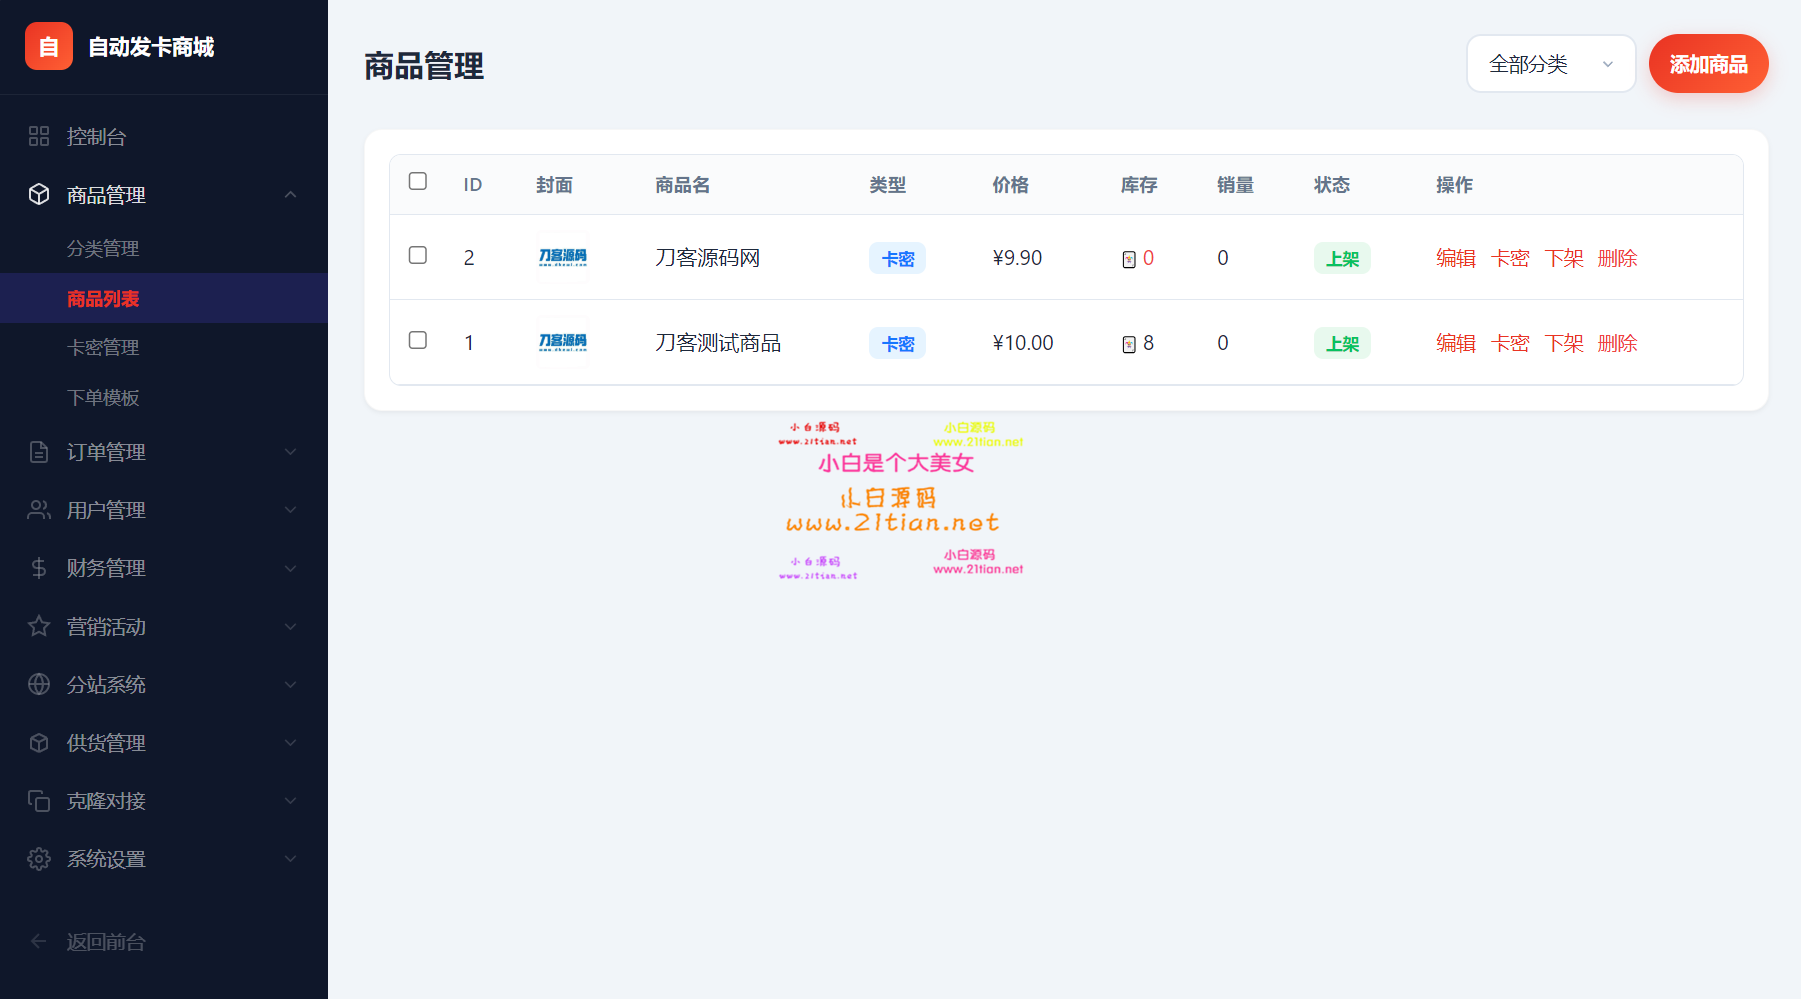Image resolution: width=1801 pixels, height=999 pixels.
Task: Expand the 克隆对接 menu chevron
Action: click(x=290, y=801)
